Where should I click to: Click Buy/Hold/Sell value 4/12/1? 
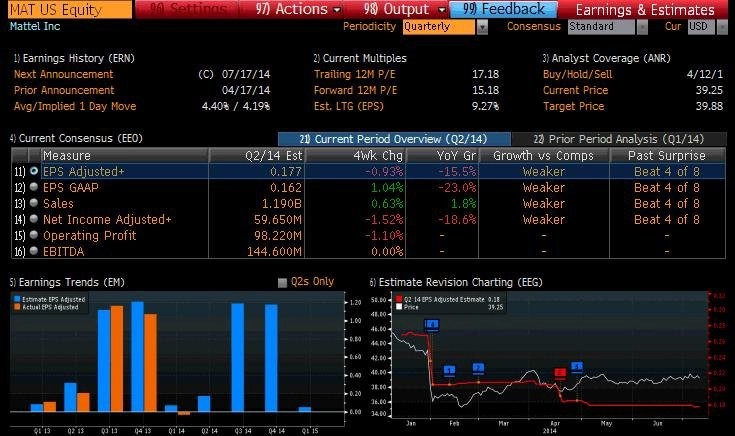coord(705,74)
